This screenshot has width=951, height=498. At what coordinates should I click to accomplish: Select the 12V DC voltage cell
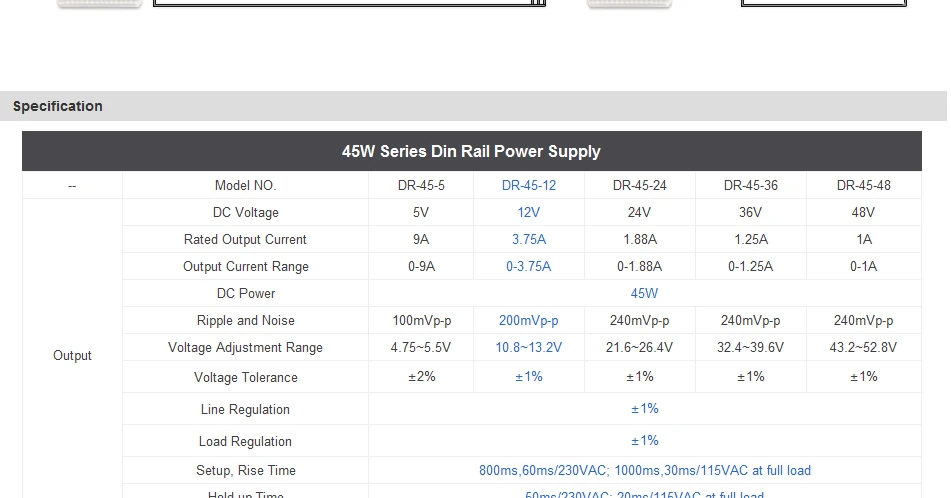coord(528,212)
